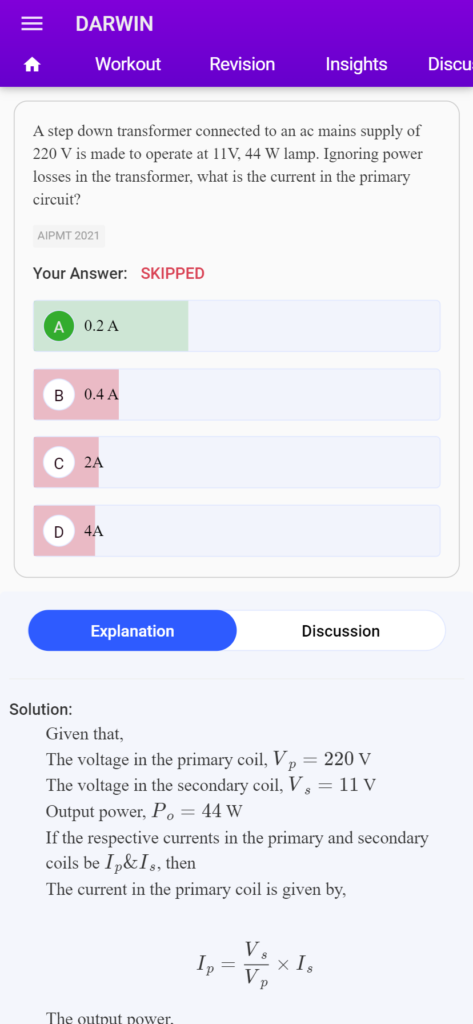Switch to the Revision tab

242,64
